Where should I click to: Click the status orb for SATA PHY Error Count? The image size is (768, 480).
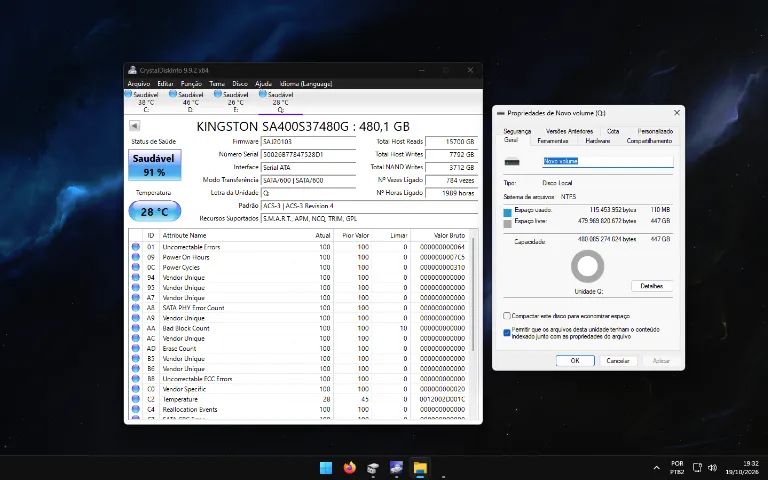tap(136, 308)
